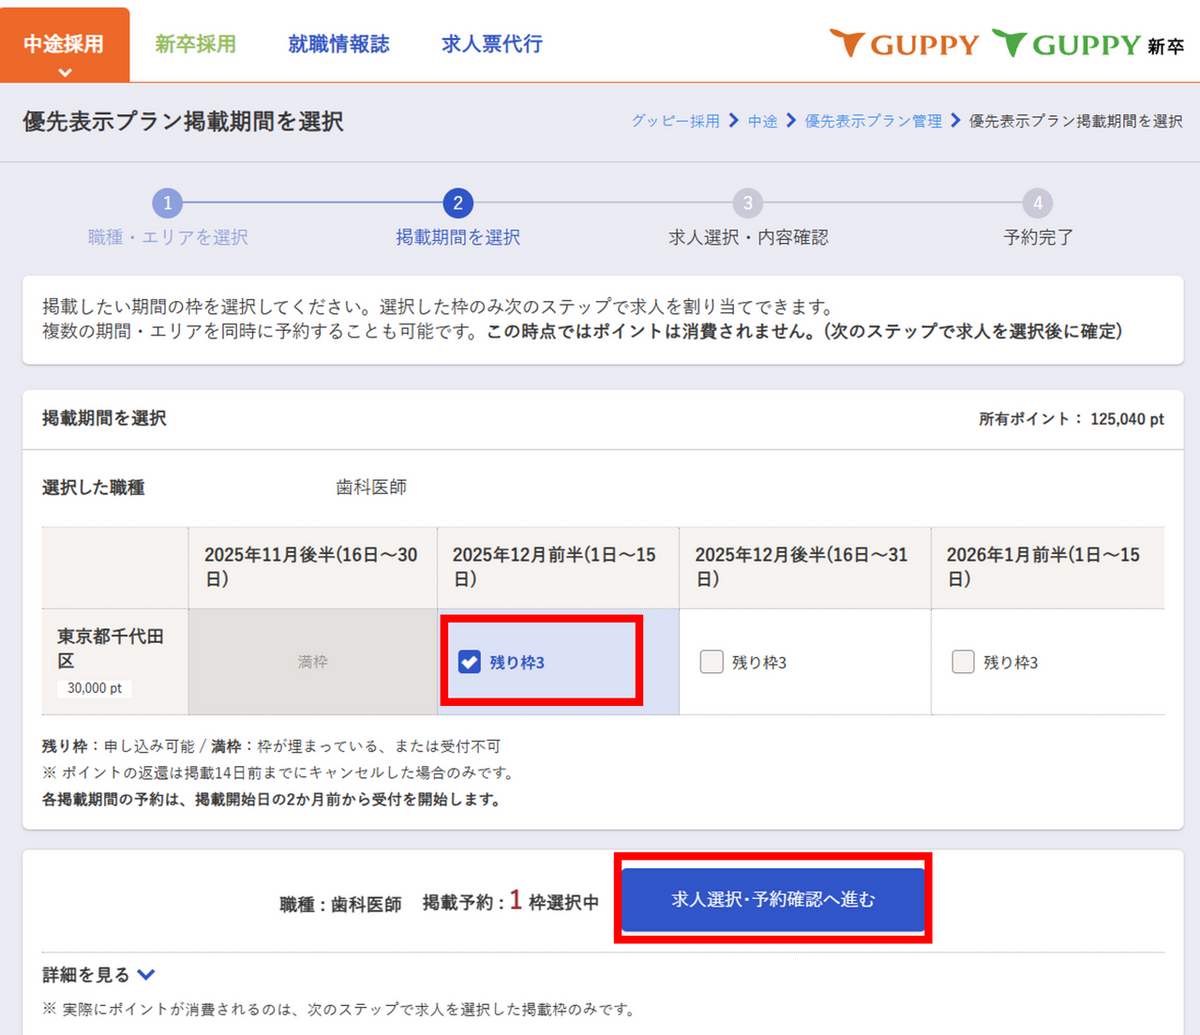
Task: Go to グッピー採用 breadcrumb link
Action: (675, 121)
